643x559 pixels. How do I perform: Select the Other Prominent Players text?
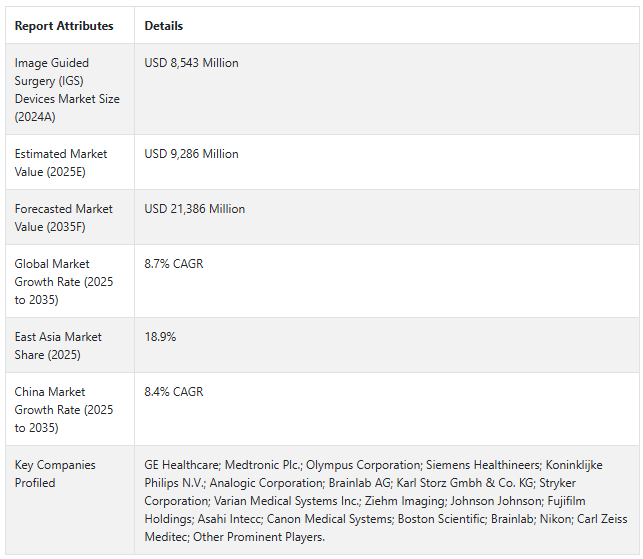pyautogui.click(x=259, y=537)
